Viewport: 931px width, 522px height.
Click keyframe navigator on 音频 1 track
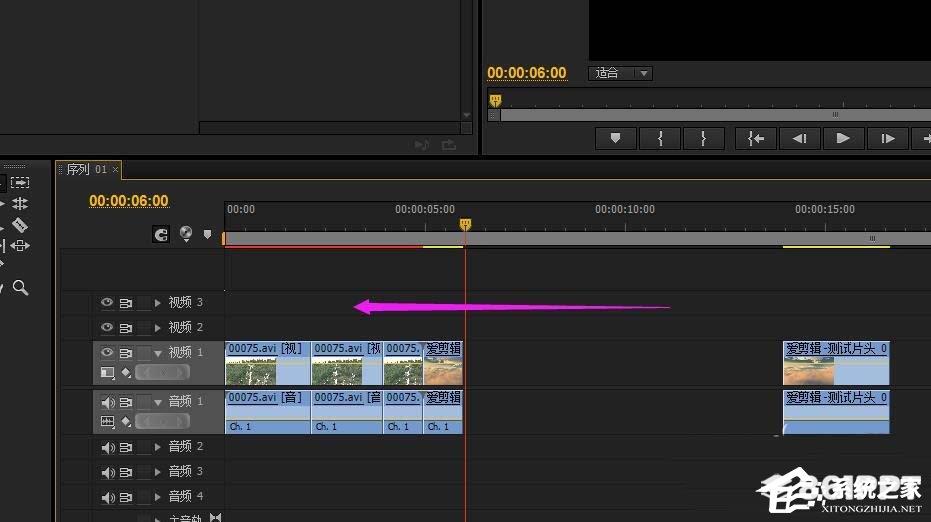[x=163, y=421]
